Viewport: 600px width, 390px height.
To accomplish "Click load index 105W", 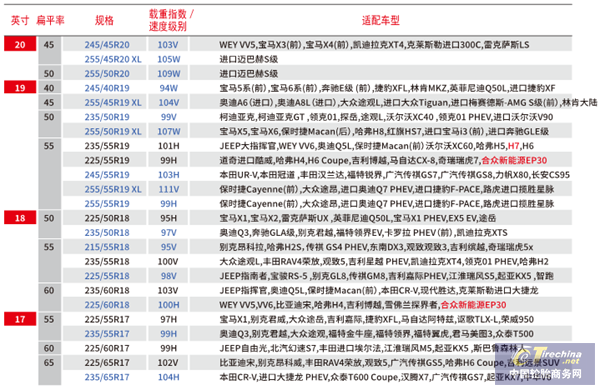I will pyautogui.click(x=169, y=59).
